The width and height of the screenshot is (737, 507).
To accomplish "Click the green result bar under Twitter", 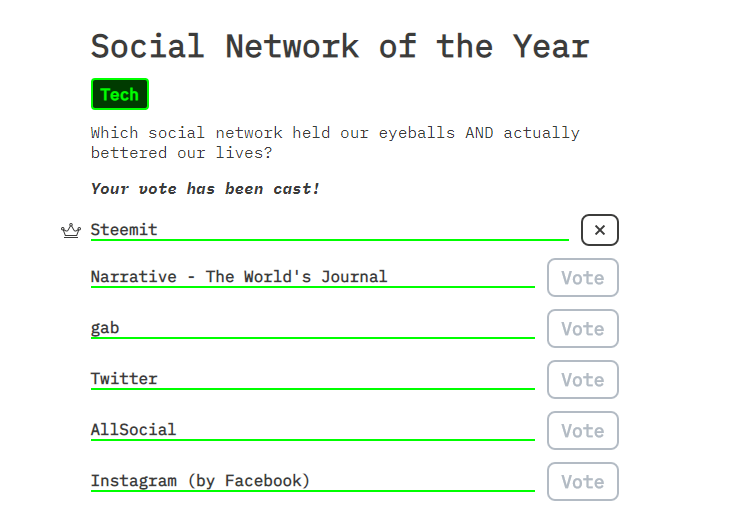I will coord(313,389).
